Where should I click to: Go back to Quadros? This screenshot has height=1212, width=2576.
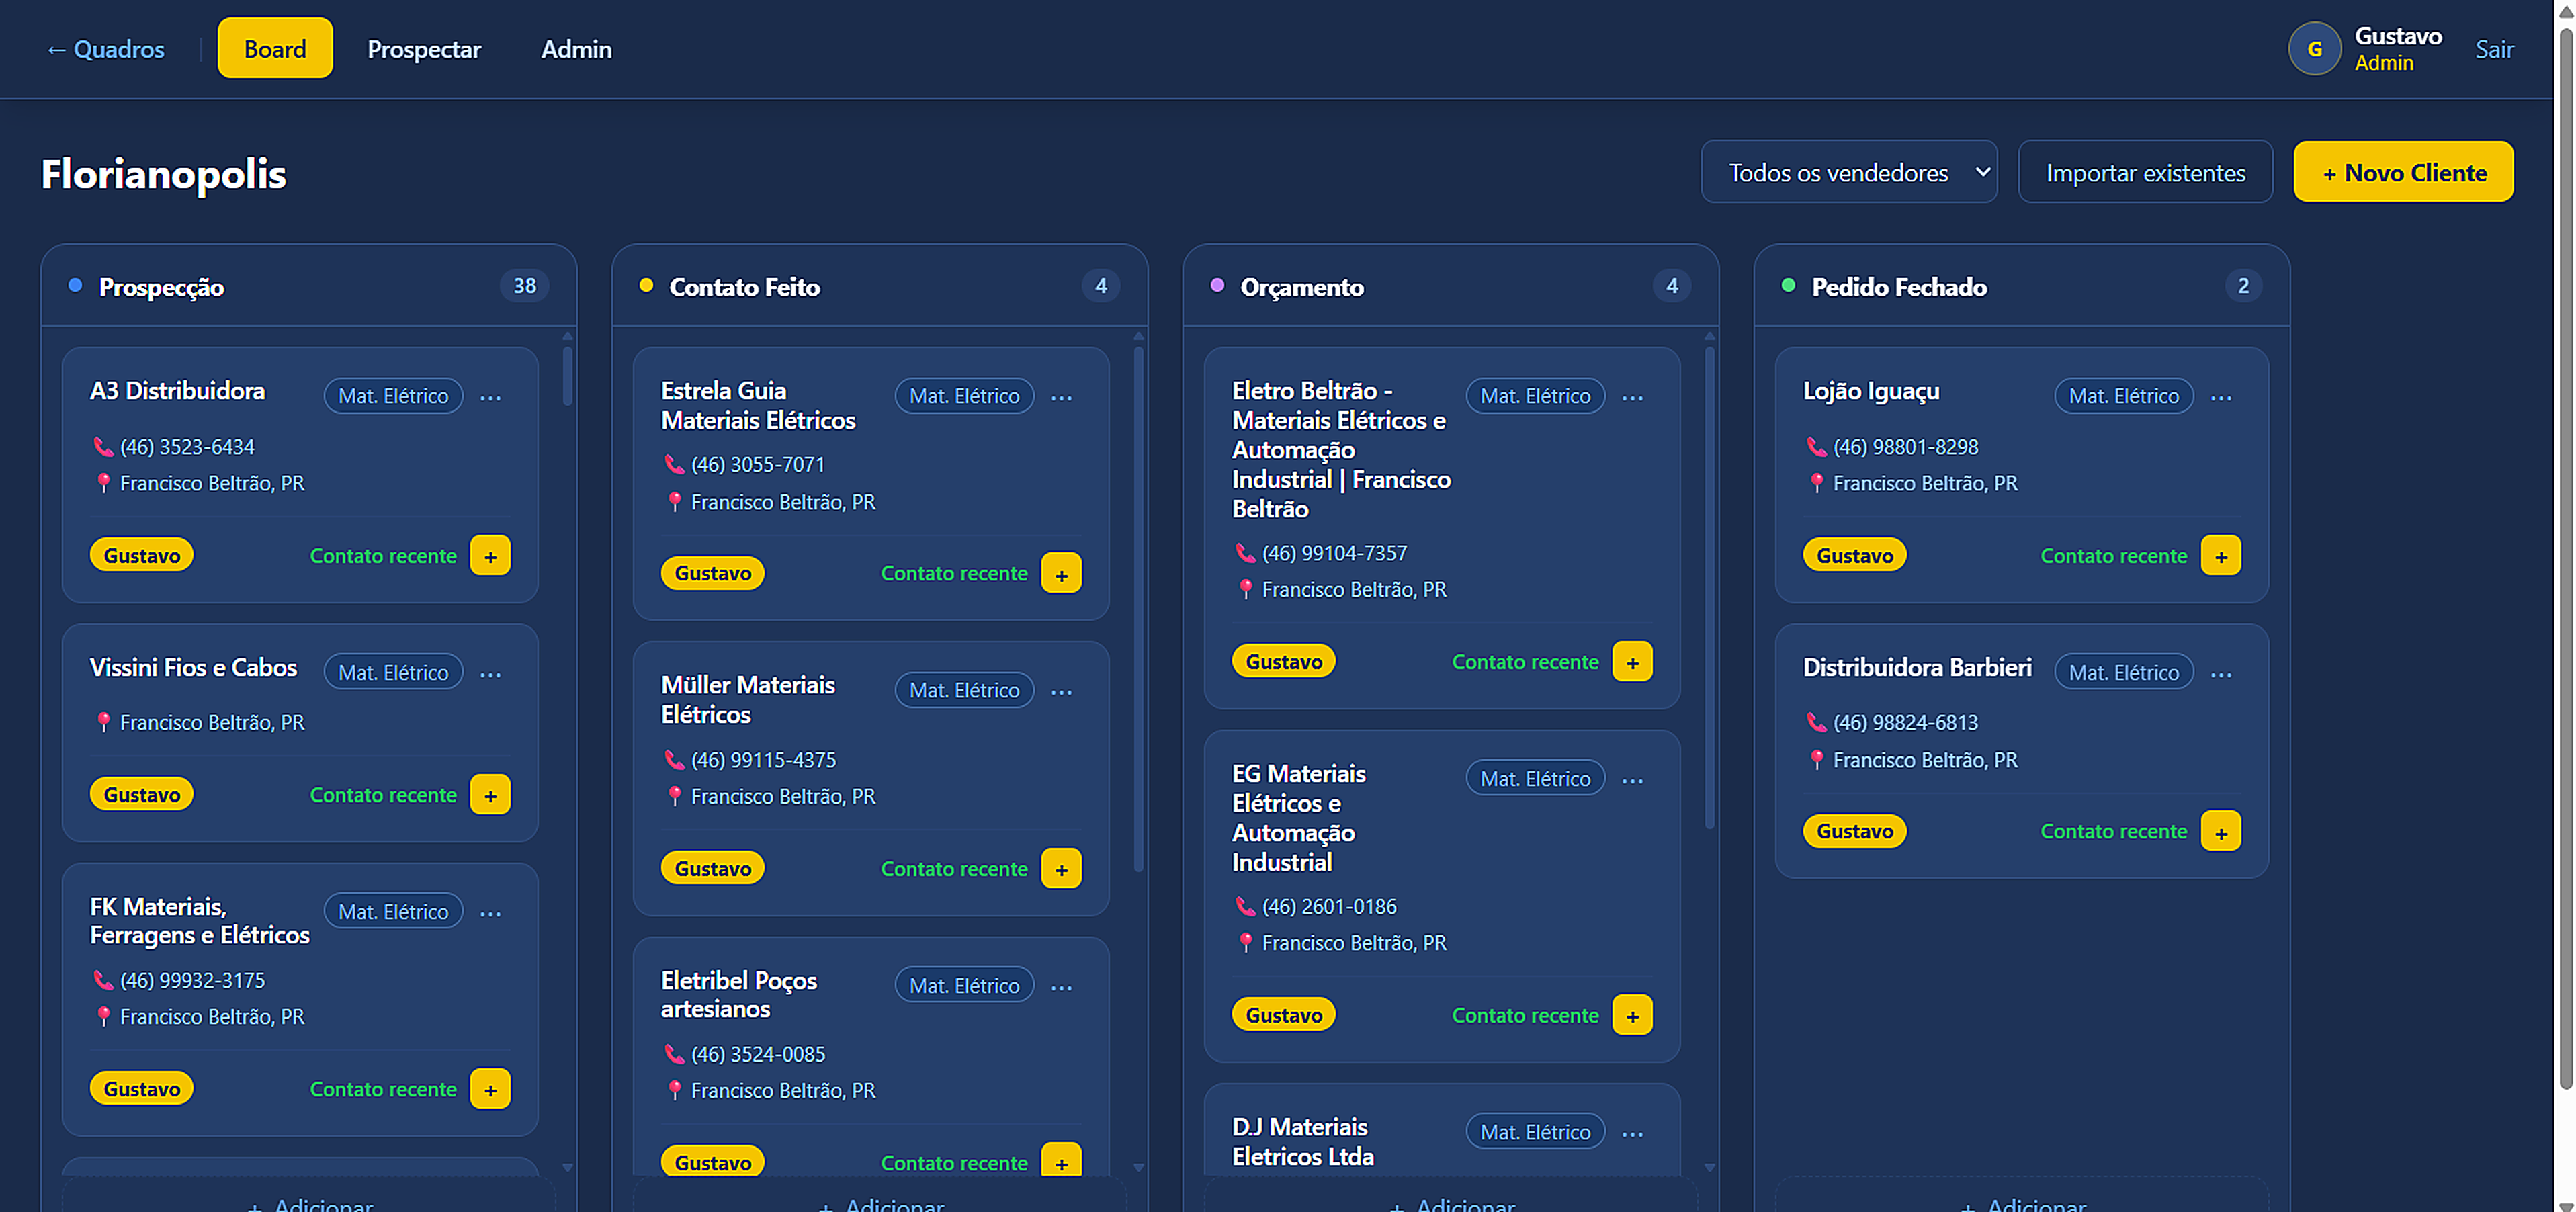click(105, 49)
